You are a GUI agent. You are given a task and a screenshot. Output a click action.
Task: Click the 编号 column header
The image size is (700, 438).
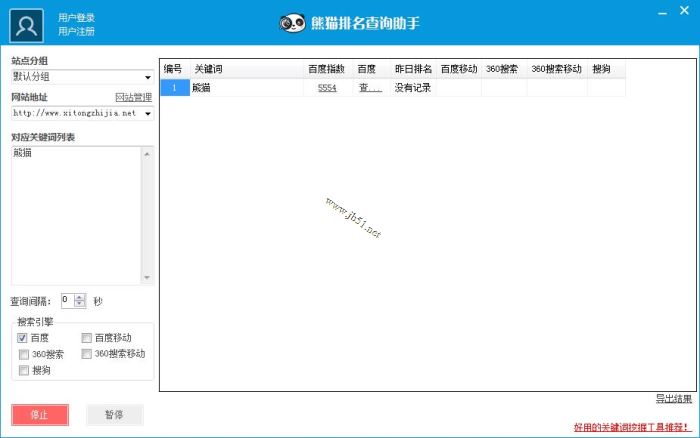(175, 69)
